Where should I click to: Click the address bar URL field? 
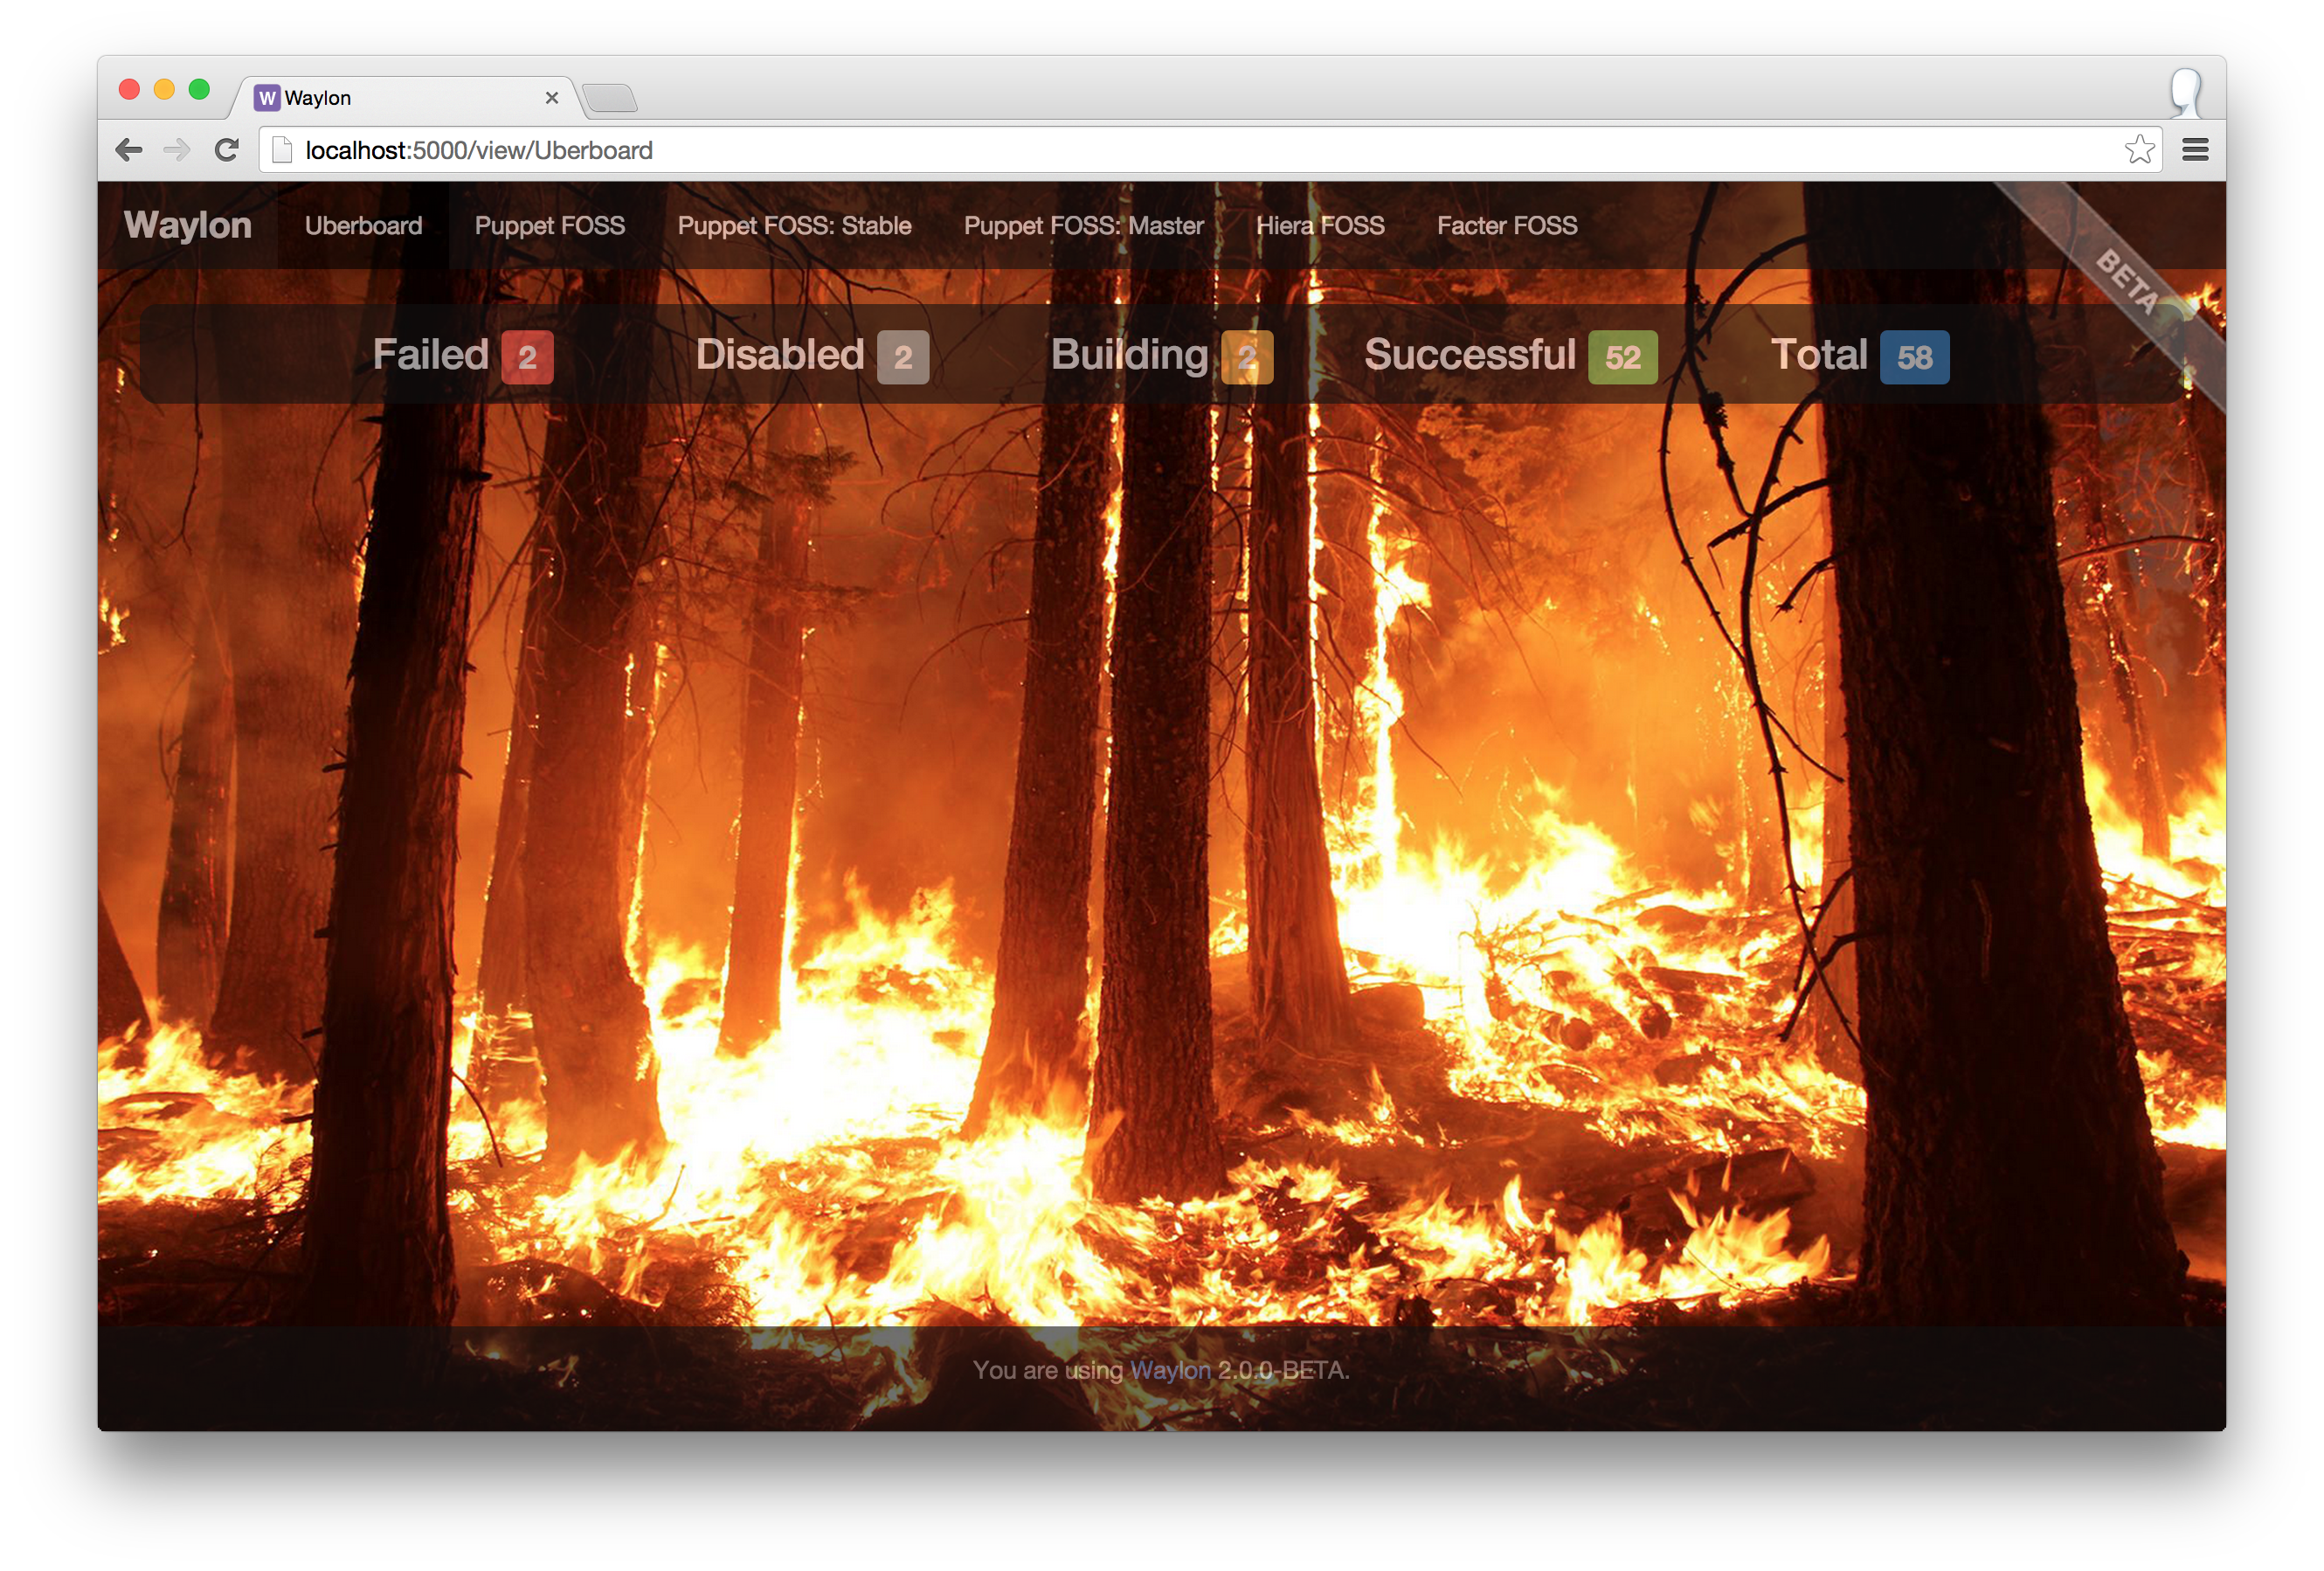(x=1200, y=150)
